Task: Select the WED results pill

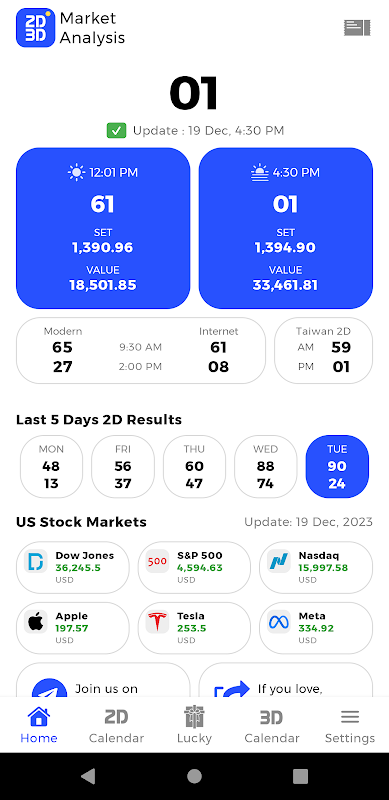Action: click(265, 467)
